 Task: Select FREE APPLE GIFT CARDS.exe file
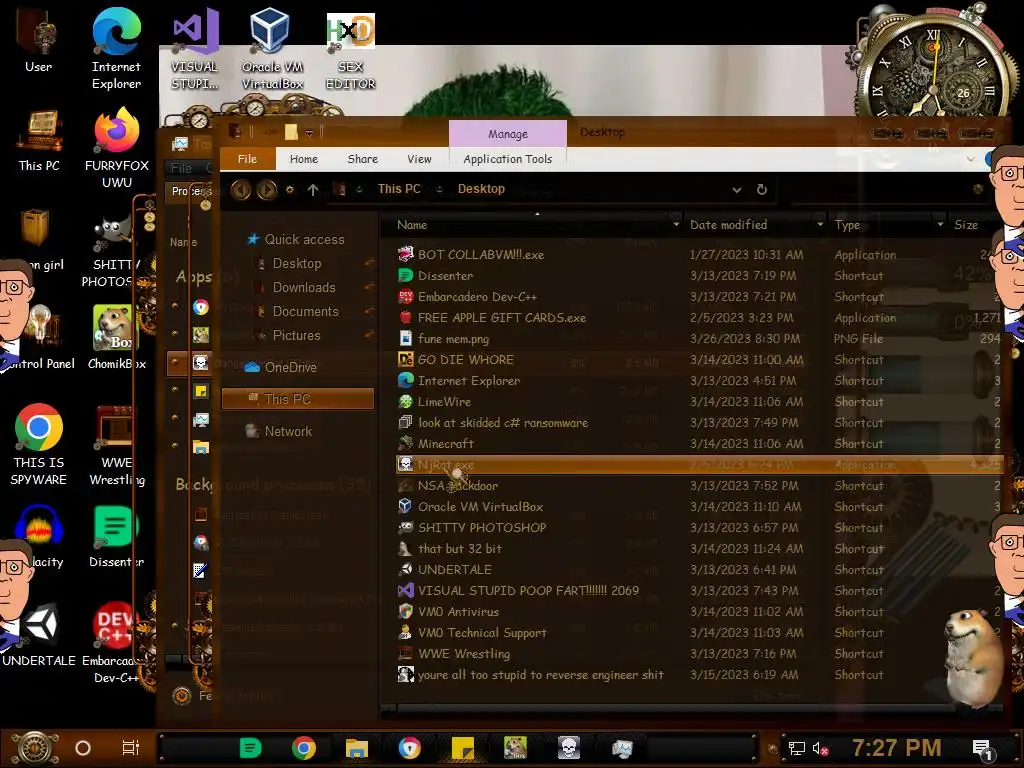699,318
